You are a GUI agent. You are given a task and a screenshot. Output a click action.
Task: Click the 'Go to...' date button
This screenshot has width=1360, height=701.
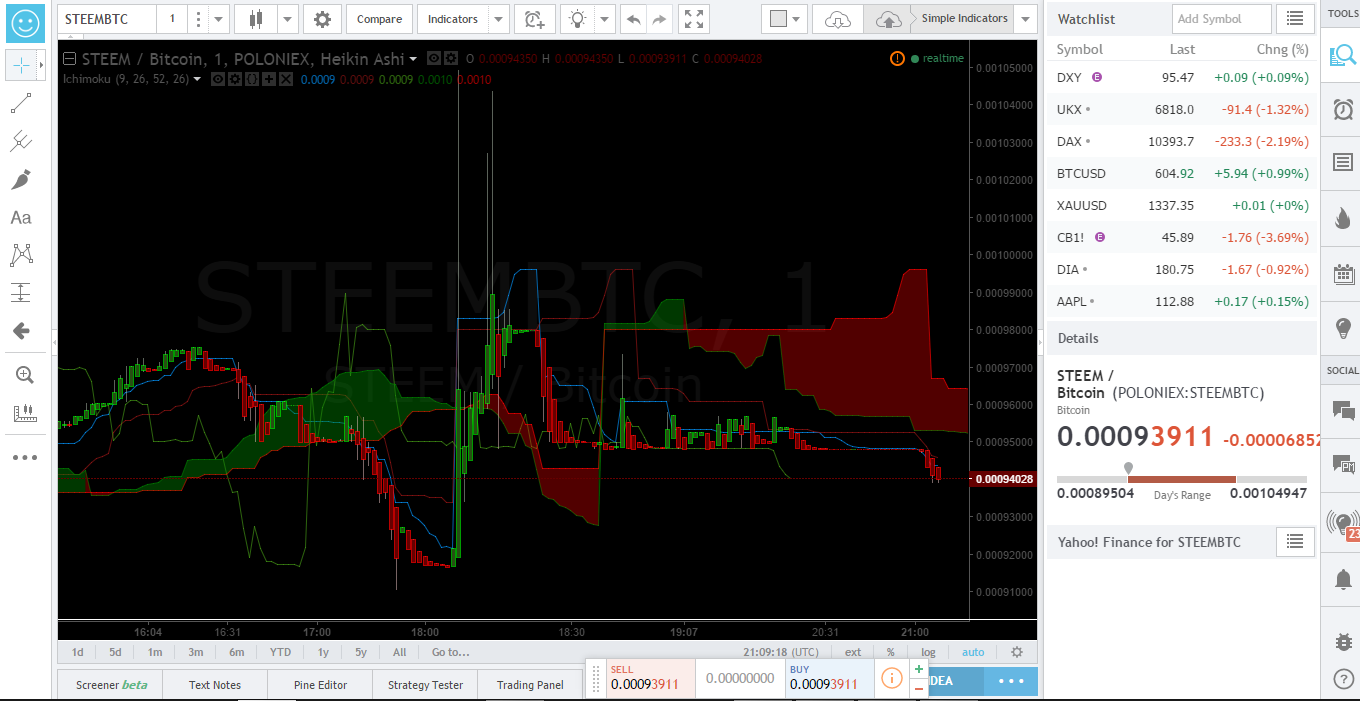(451, 652)
